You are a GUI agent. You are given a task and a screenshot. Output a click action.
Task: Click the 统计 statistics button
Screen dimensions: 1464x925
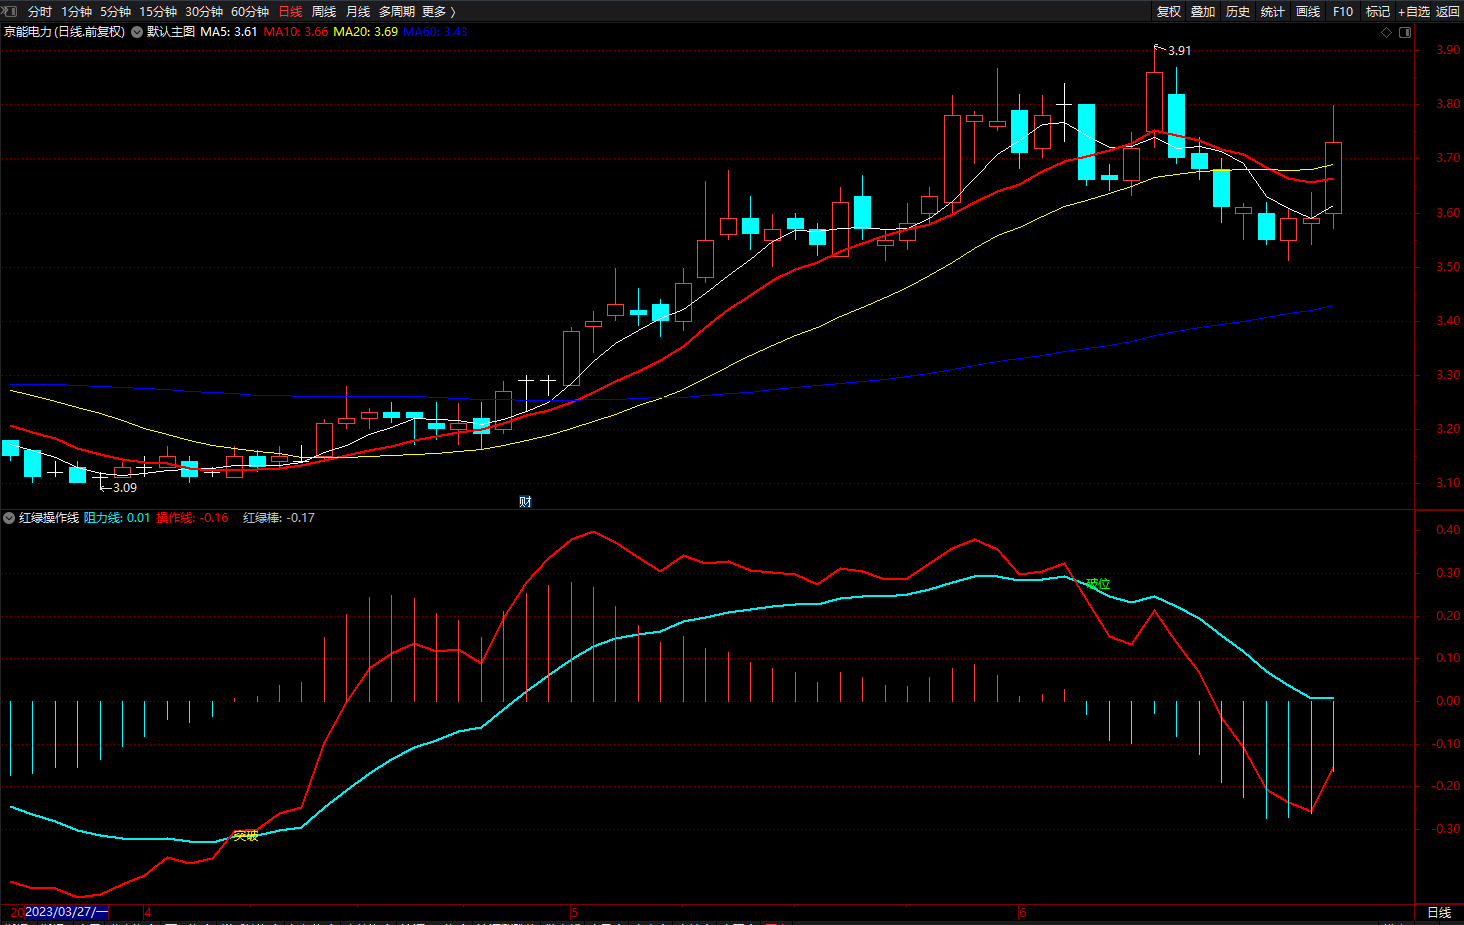1273,12
